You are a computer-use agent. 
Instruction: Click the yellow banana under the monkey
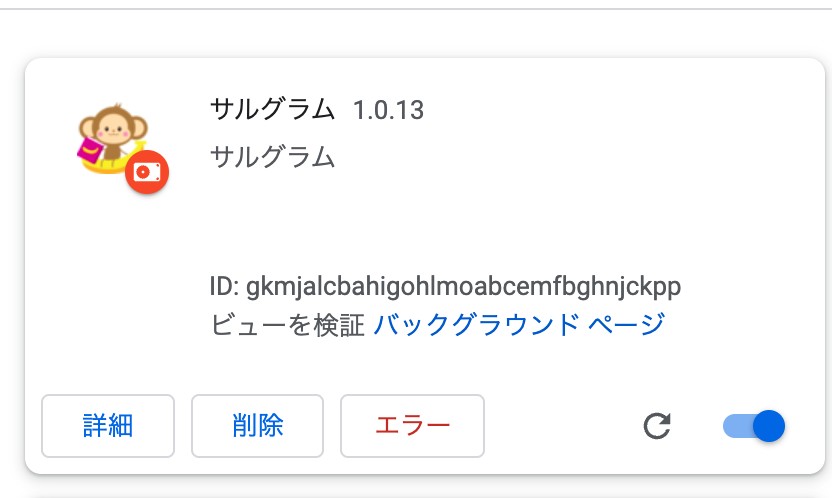[x=105, y=165]
